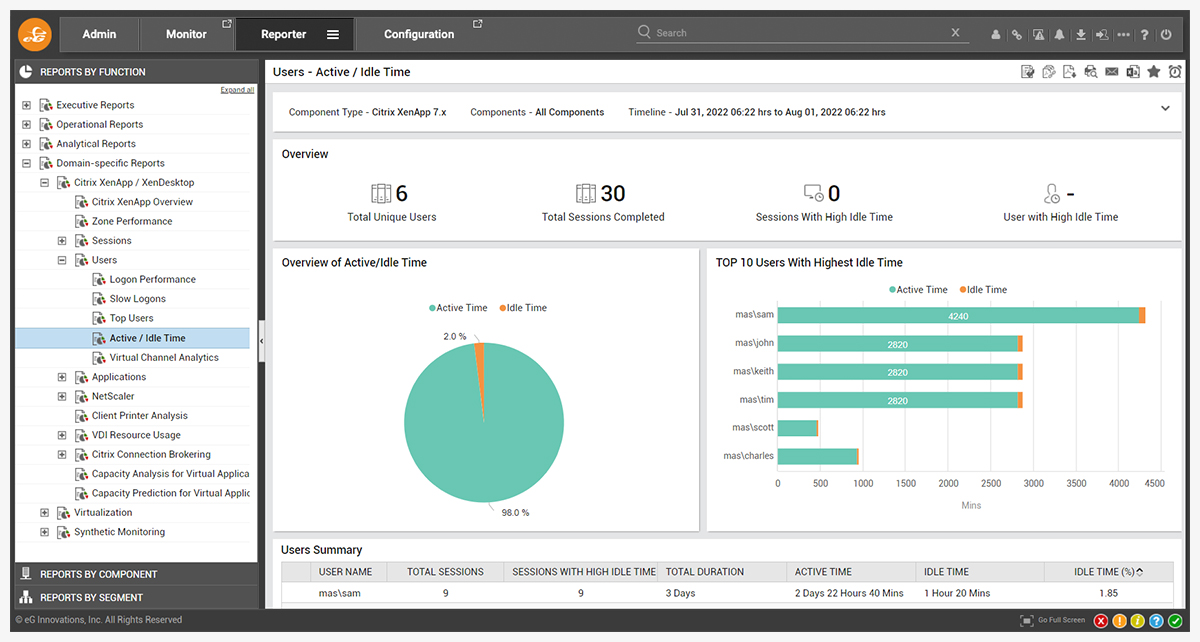
Task: Expand the Operational Reports node
Action: pyautogui.click(x=27, y=124)
